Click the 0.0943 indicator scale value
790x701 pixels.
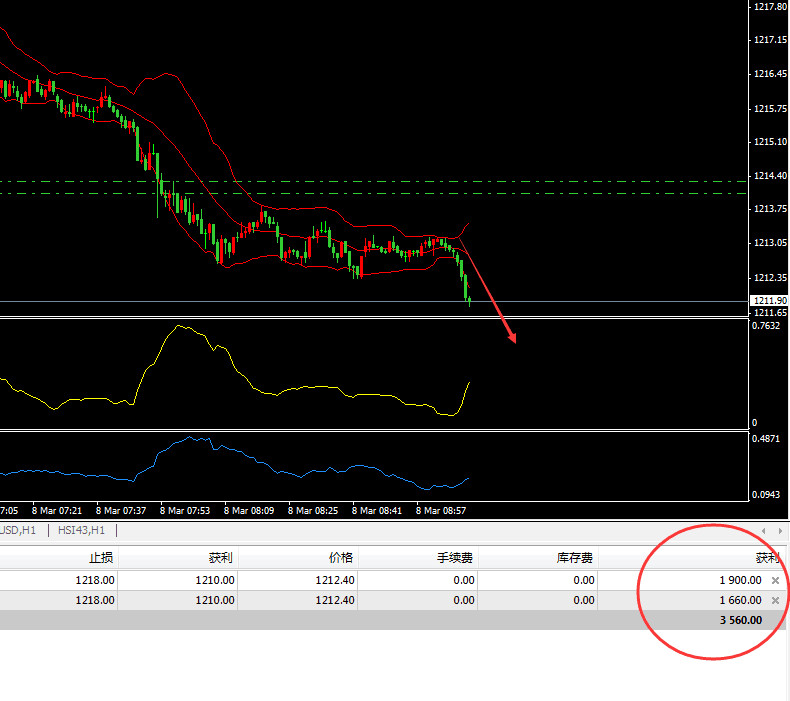click(x=766, y=495)
